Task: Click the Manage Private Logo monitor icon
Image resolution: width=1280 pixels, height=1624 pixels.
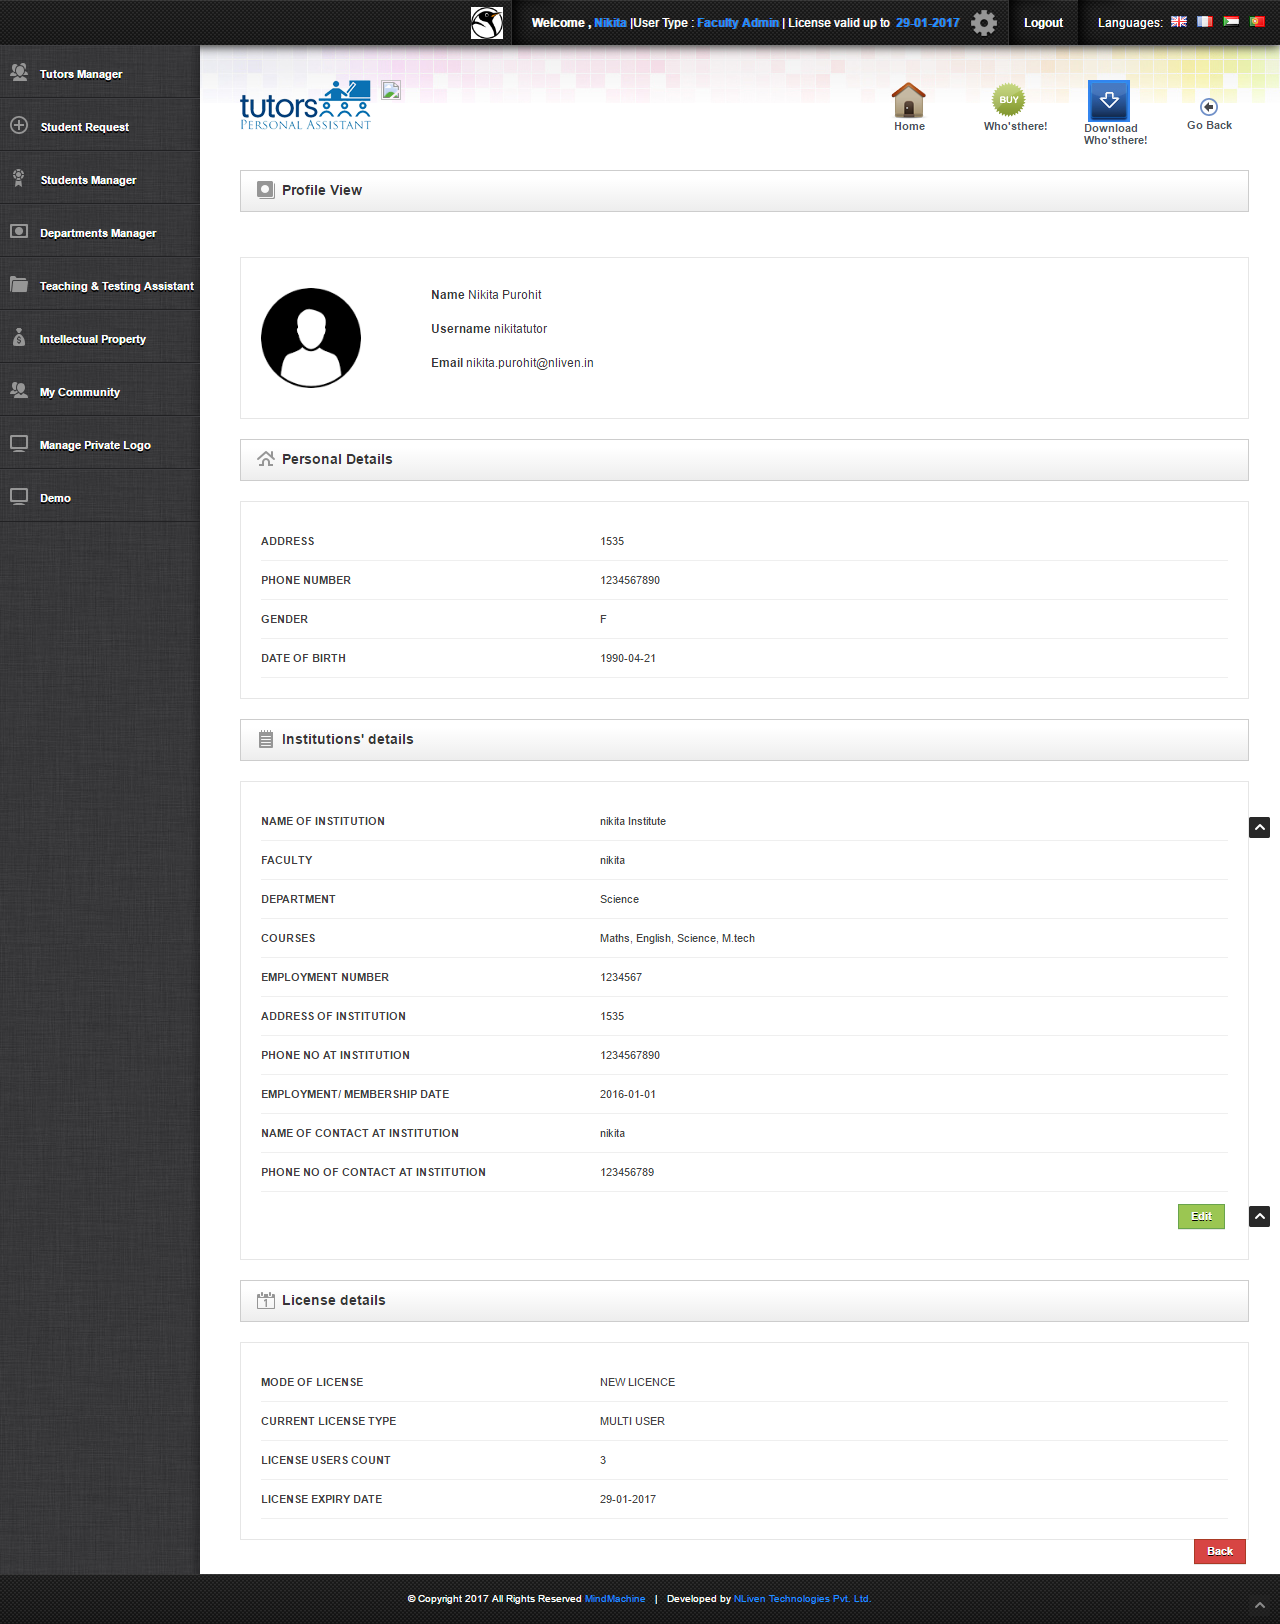Action: pos(19,443)
